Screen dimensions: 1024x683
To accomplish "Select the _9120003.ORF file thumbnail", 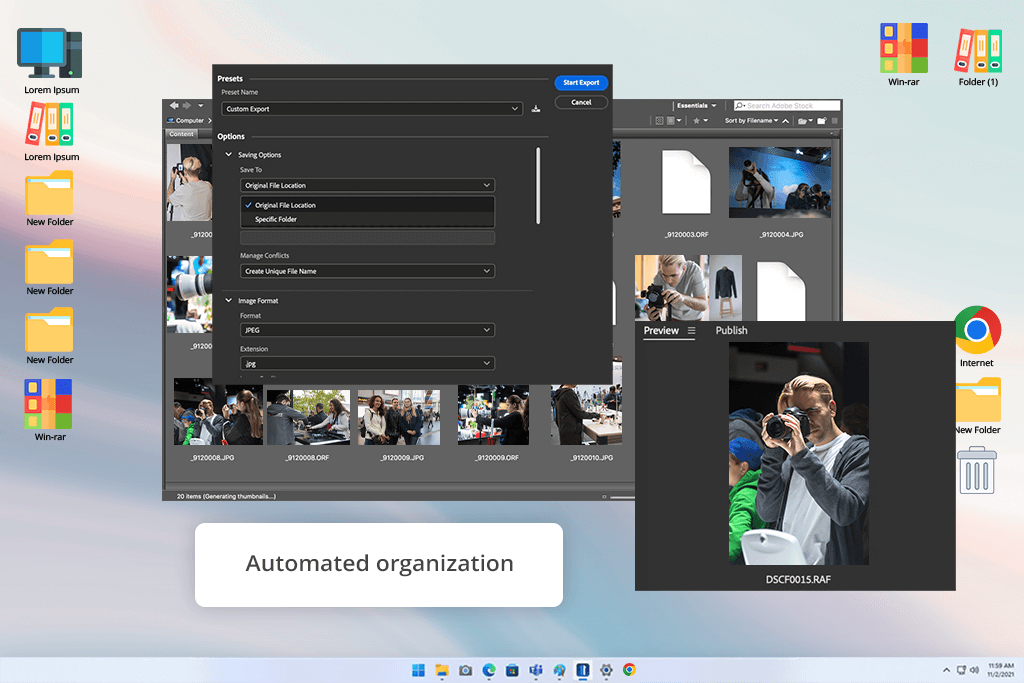I will coord(686,182).
